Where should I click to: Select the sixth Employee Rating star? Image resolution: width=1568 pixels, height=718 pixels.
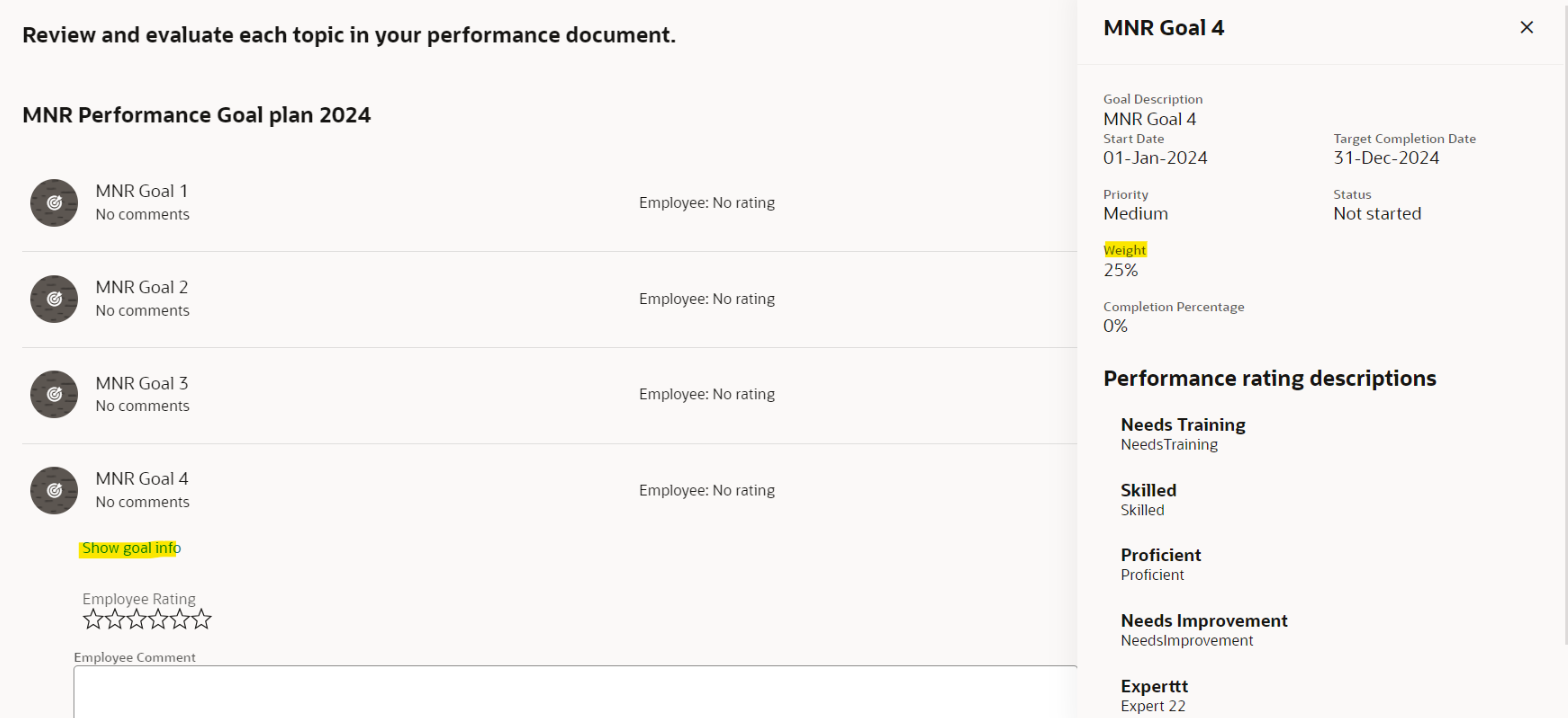(x=201, y=620)
